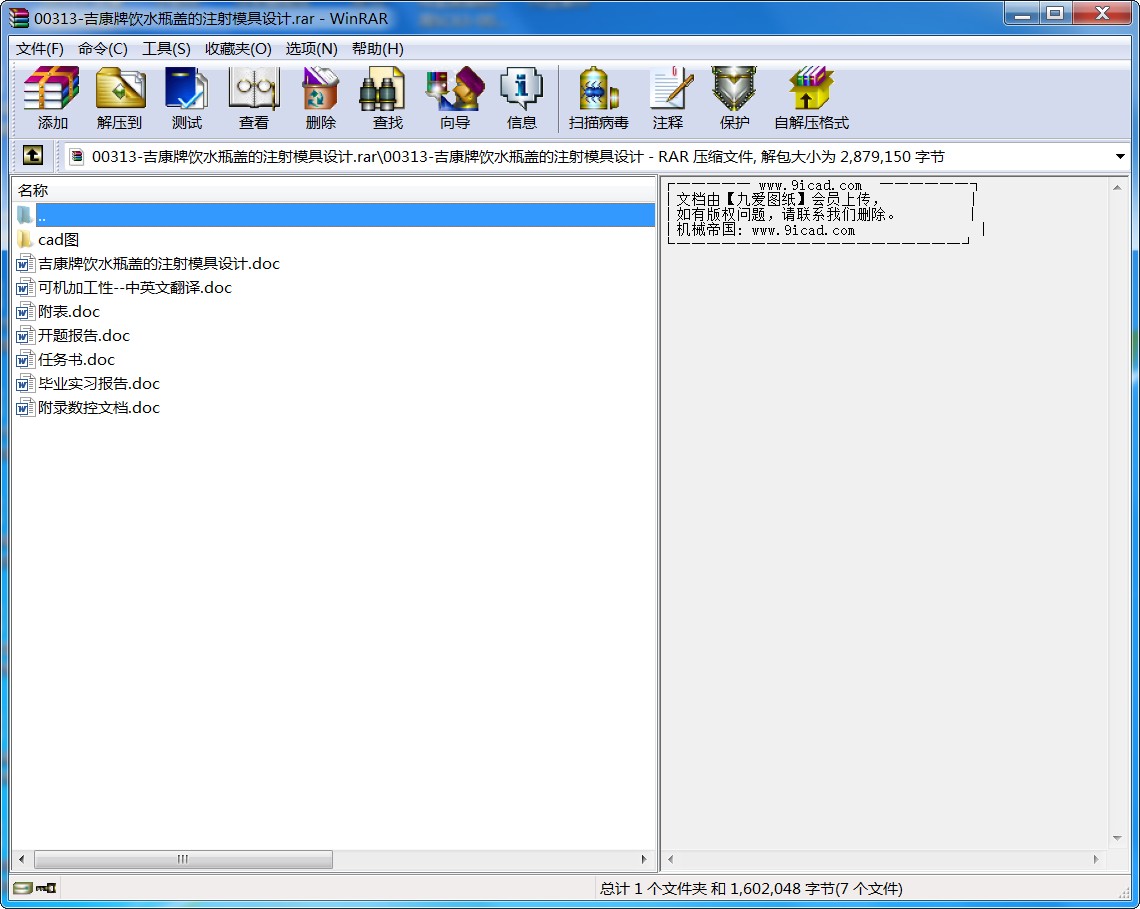Click file list scroll-right arrow

pyautogui.click(x=644, y=859)
